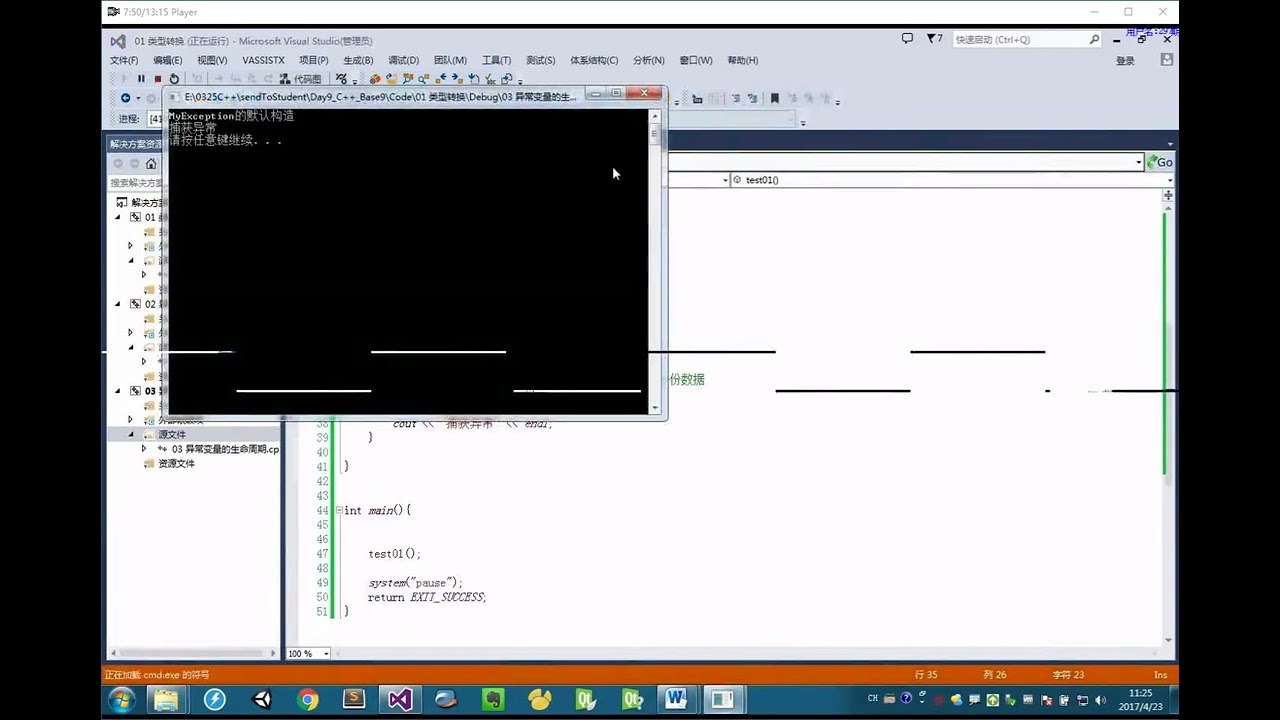Image resolution: width=1280 pixels, height=720 pixels.
Task: Pause debugging with the break-all button
Action: (141, 79)
